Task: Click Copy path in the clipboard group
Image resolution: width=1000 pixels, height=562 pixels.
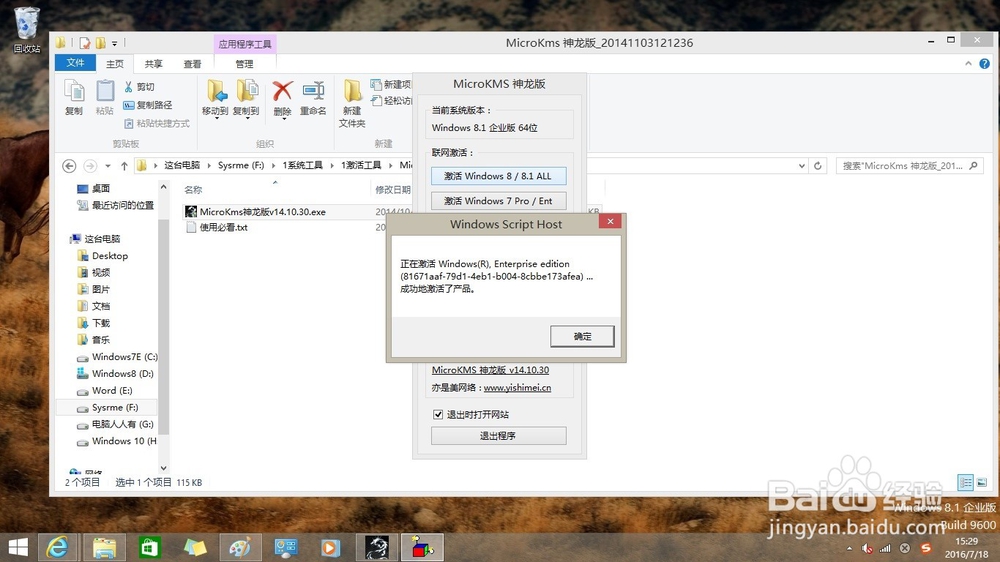Action: pos(147,105)
